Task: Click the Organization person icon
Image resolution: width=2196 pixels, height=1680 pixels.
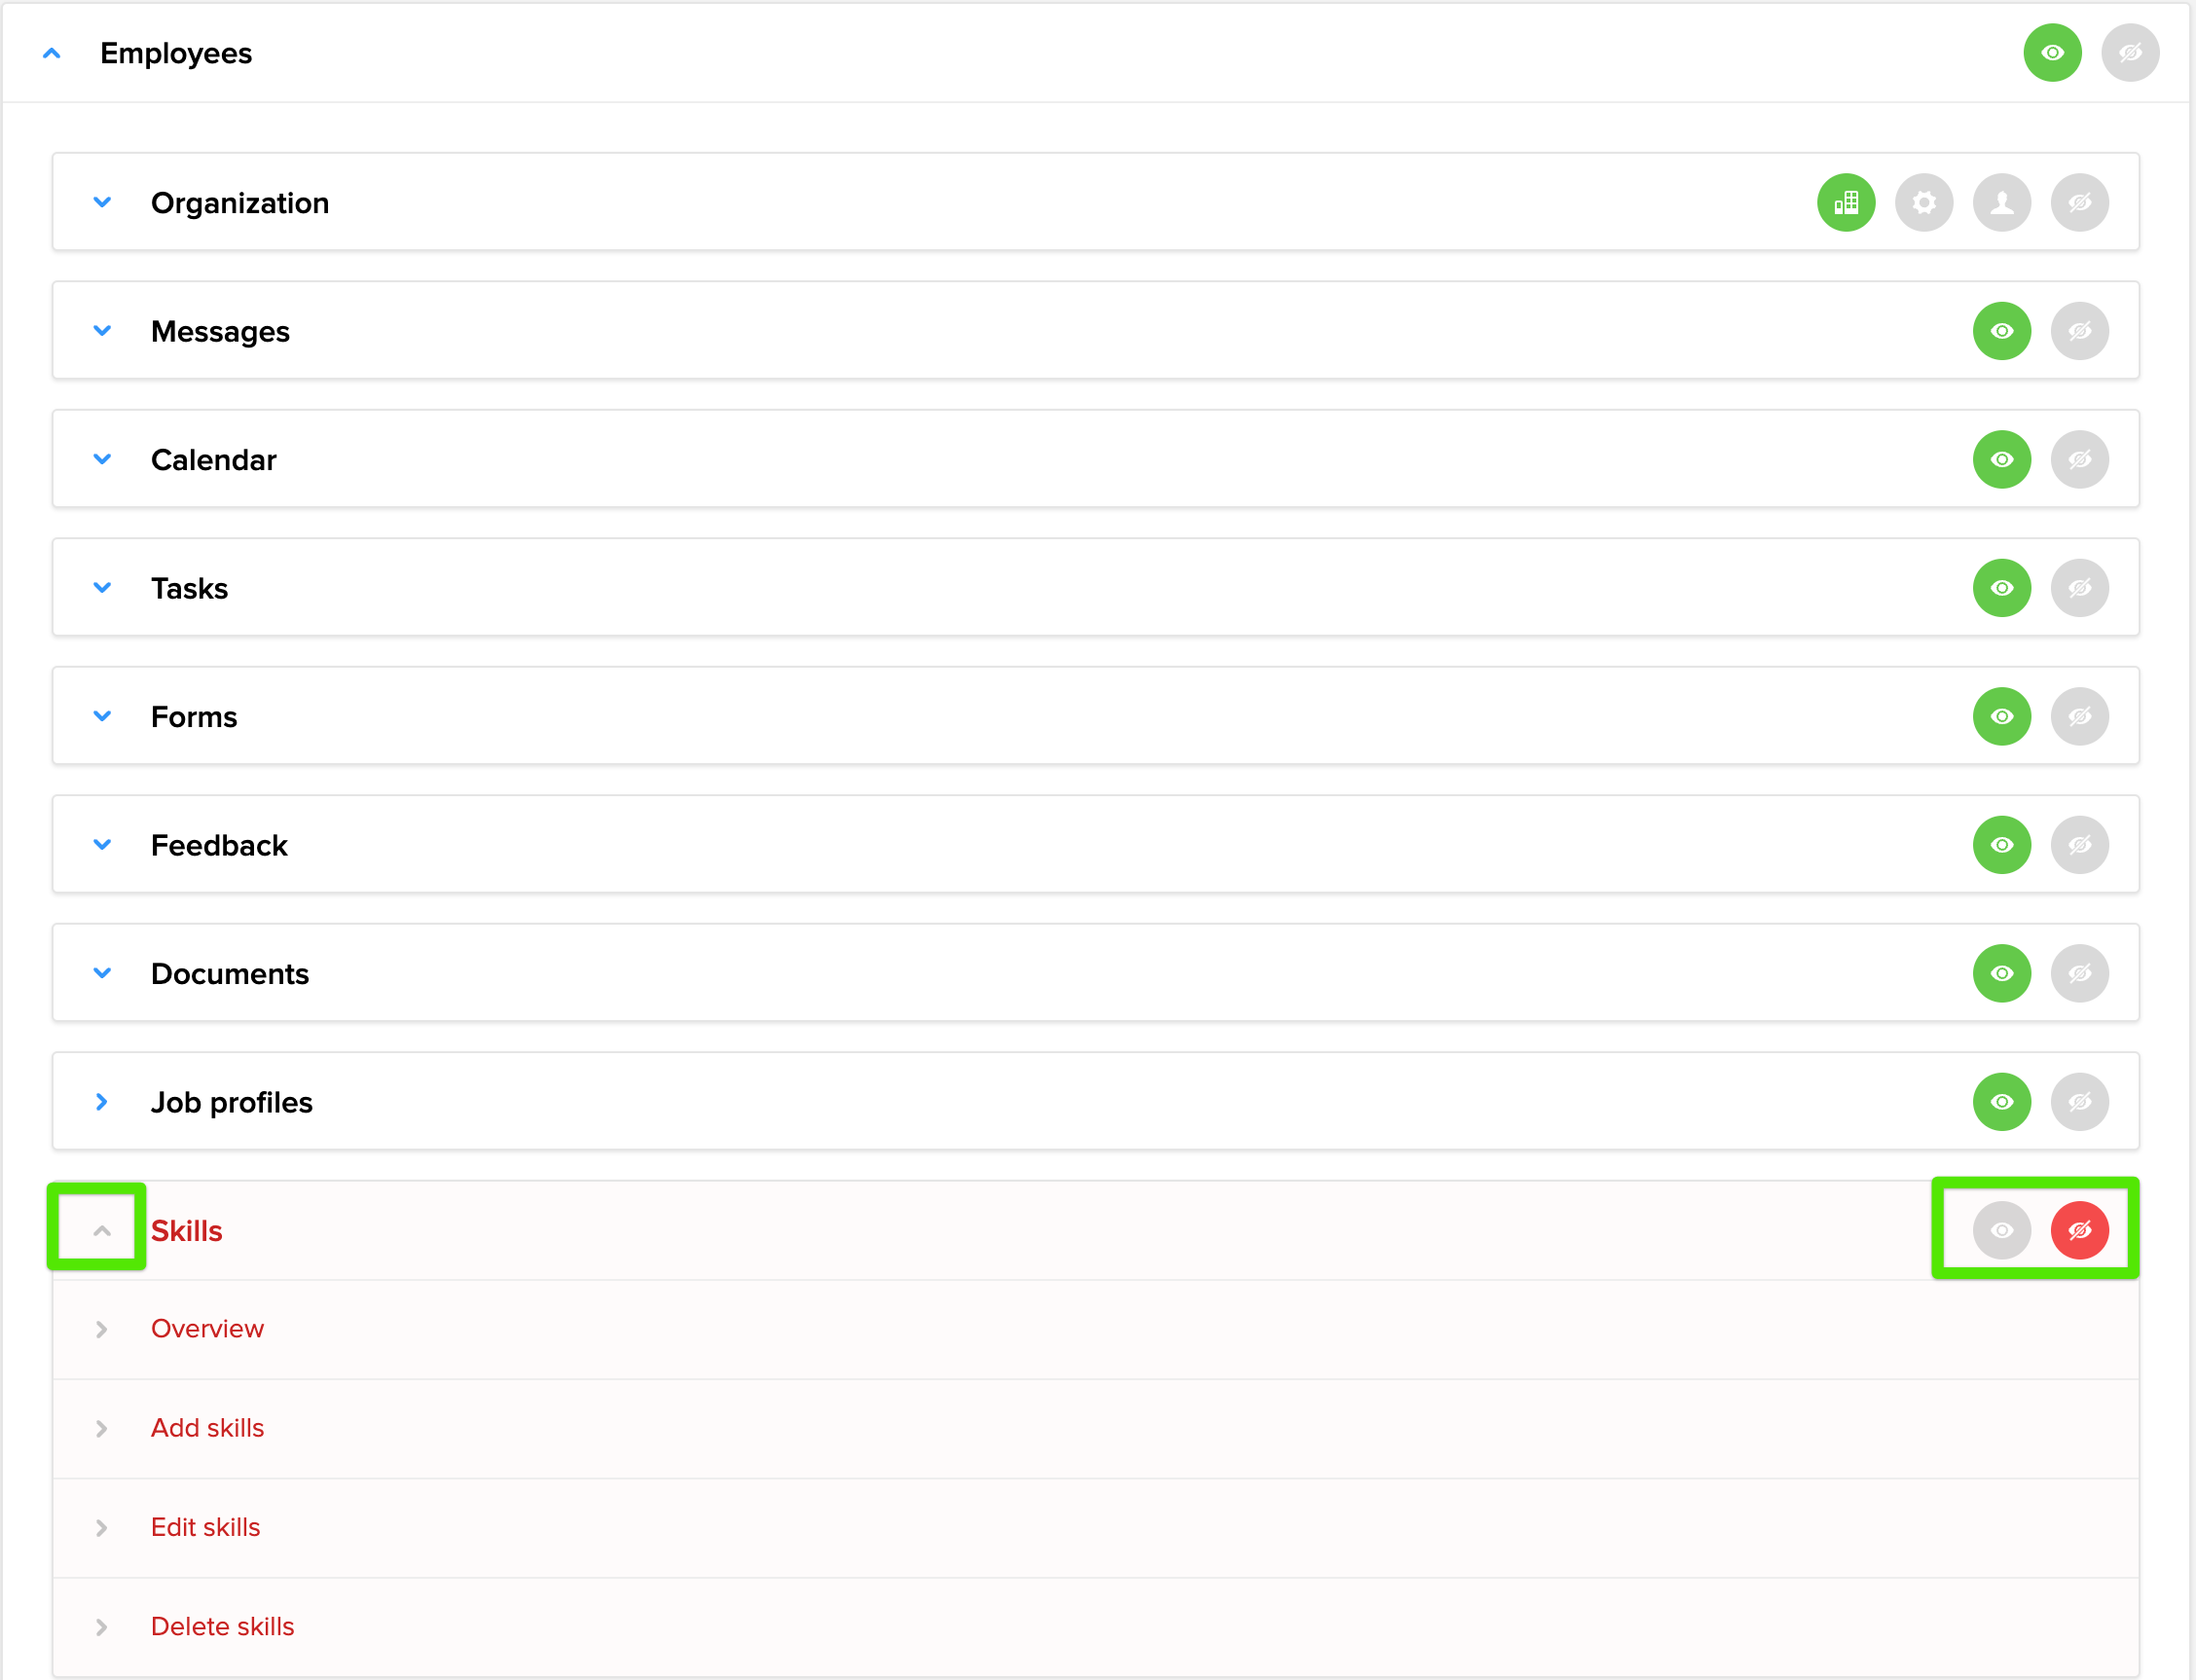Action: pyautogui.click(x=2001, y=203)
